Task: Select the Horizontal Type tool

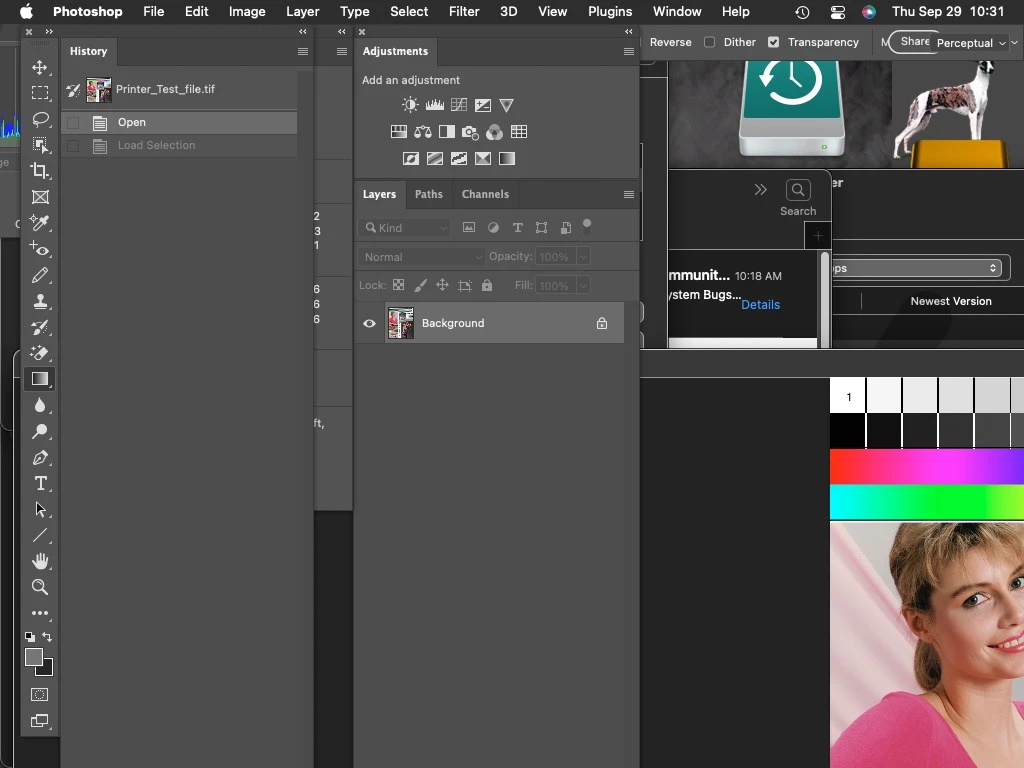Action: coord(40,483)
